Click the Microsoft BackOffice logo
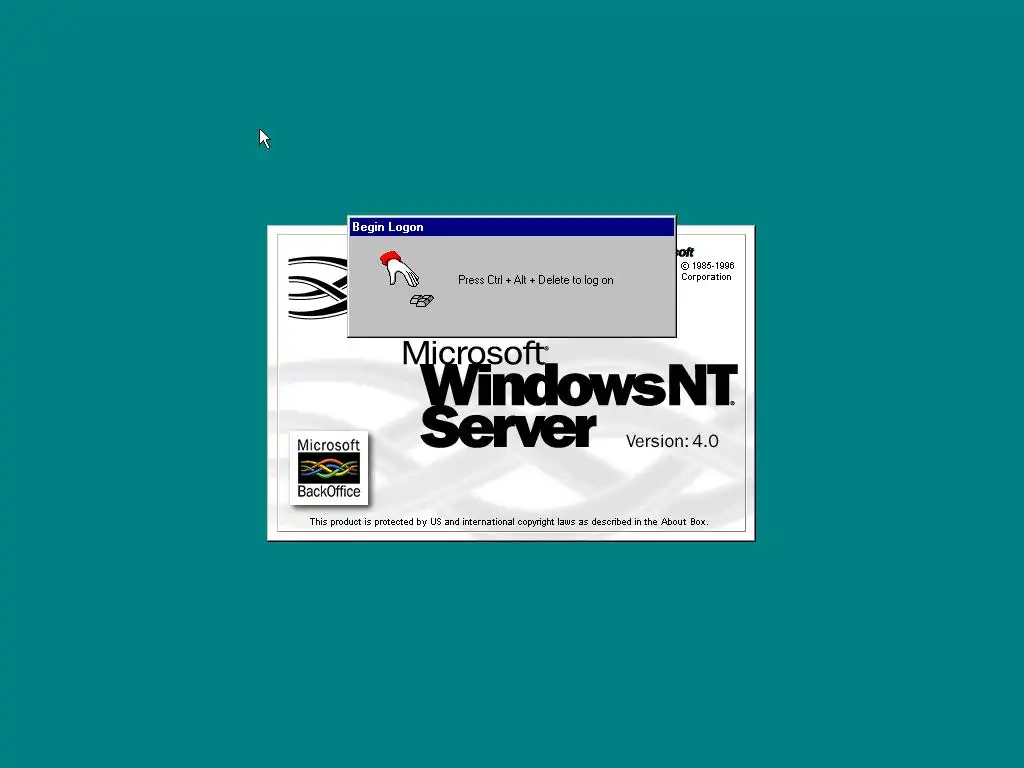This screenshot has width=1024, height=768. [x=328, y=468]
